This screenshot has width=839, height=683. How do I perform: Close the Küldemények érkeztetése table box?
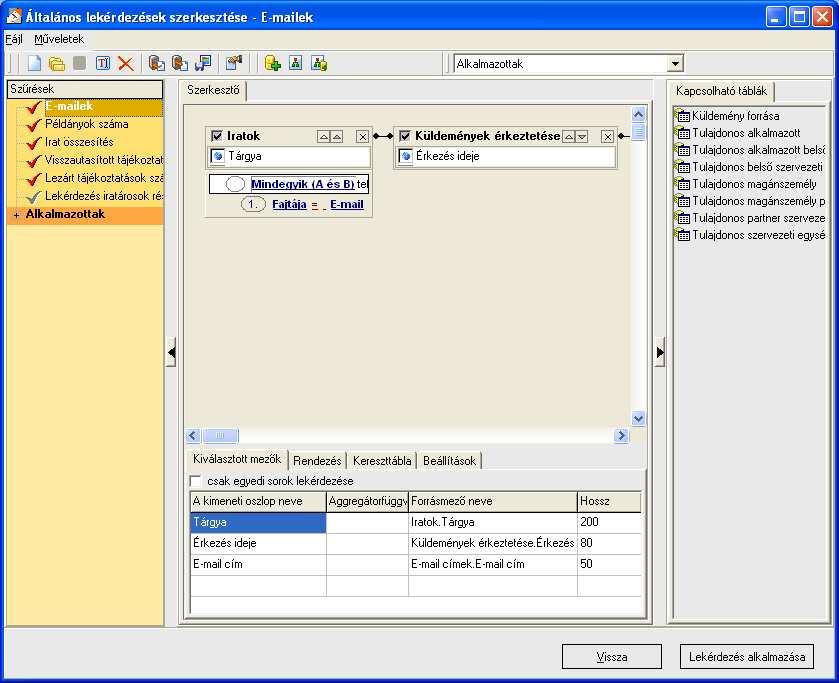point(607,136)
